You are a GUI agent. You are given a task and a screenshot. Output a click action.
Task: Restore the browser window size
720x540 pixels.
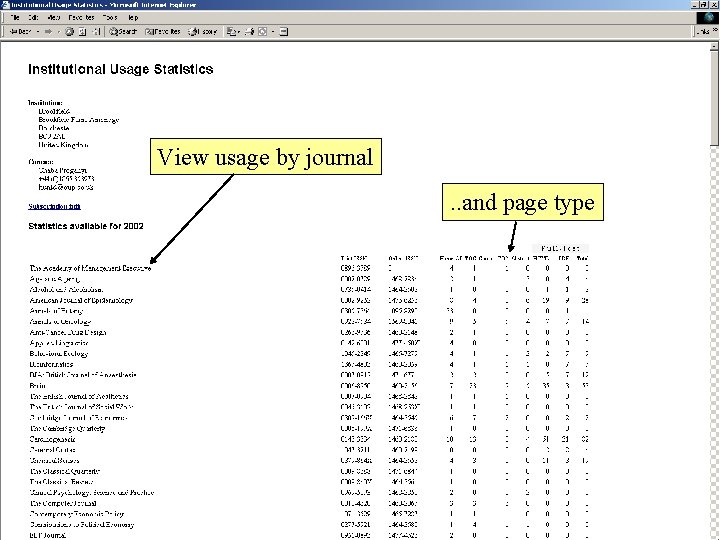[706, 5]
